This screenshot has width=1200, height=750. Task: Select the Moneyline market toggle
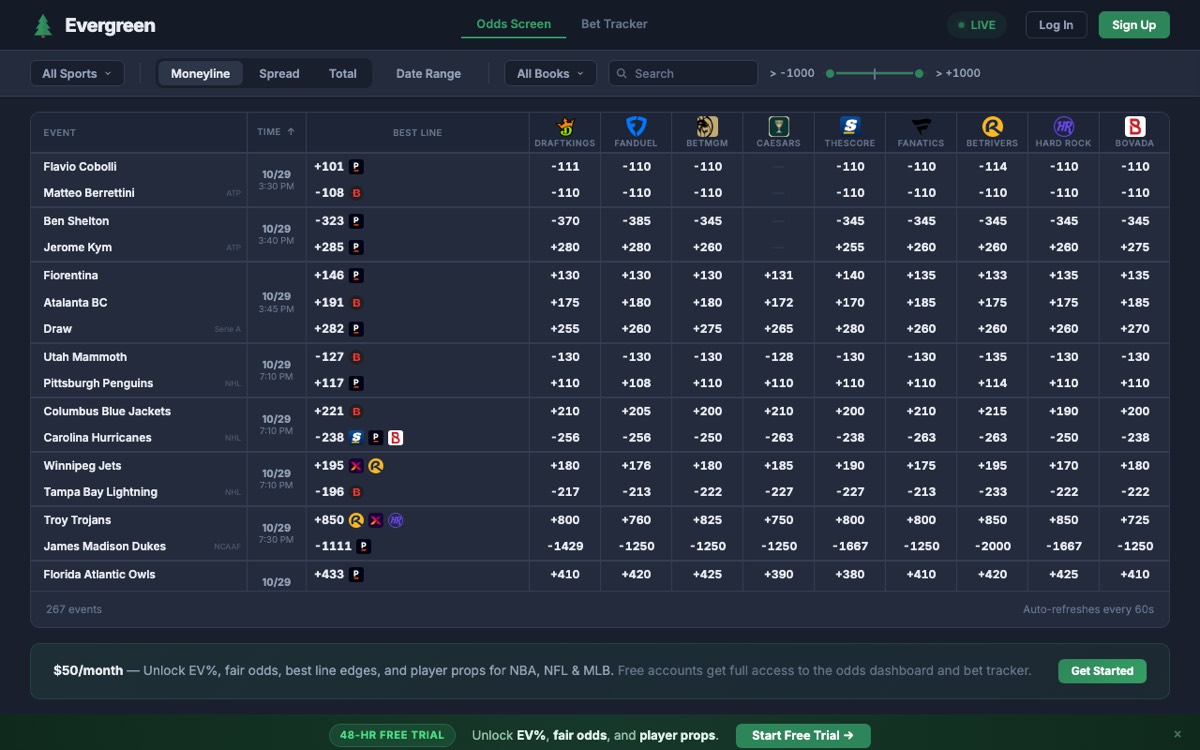coord(200,73)
